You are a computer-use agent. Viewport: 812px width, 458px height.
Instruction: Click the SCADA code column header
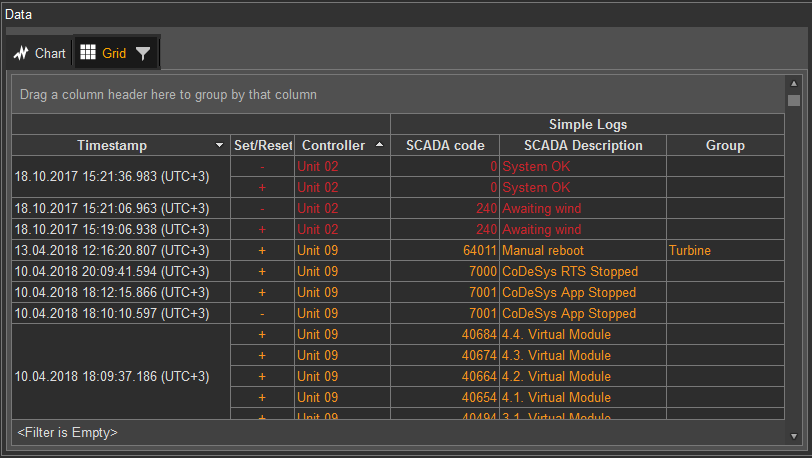444,145
